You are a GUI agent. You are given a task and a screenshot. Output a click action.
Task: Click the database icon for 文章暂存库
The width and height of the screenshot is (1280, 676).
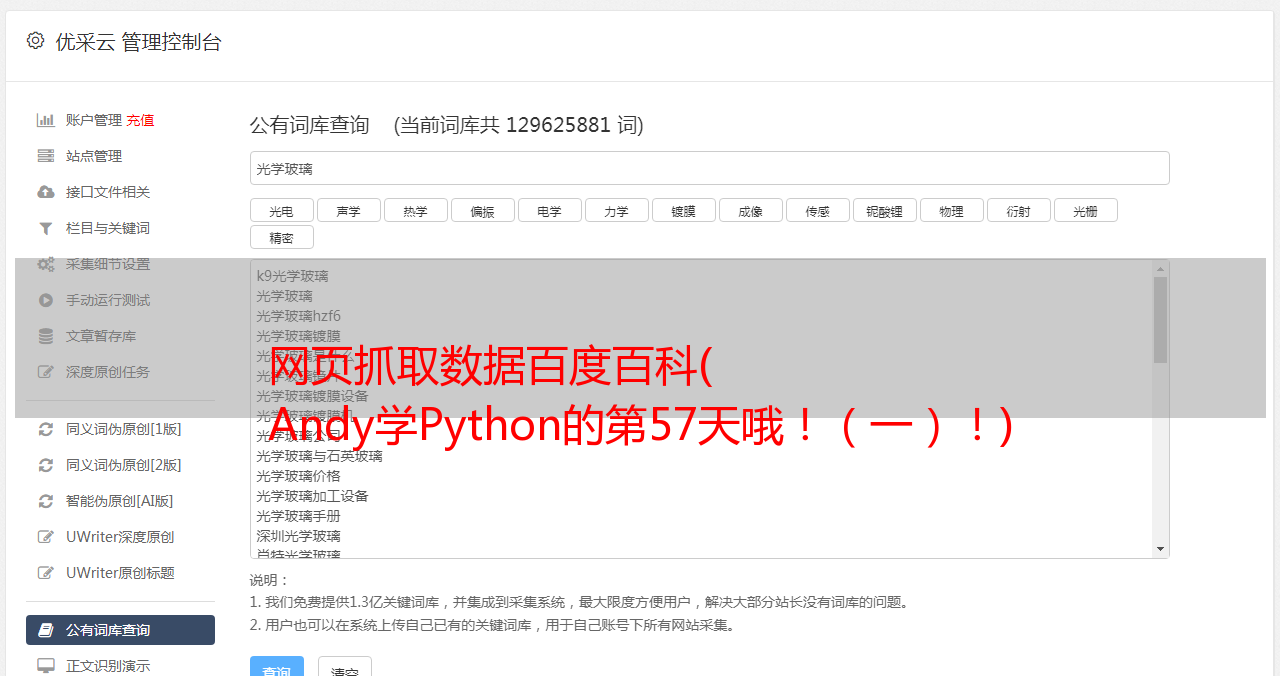click(x=46, y=336)
